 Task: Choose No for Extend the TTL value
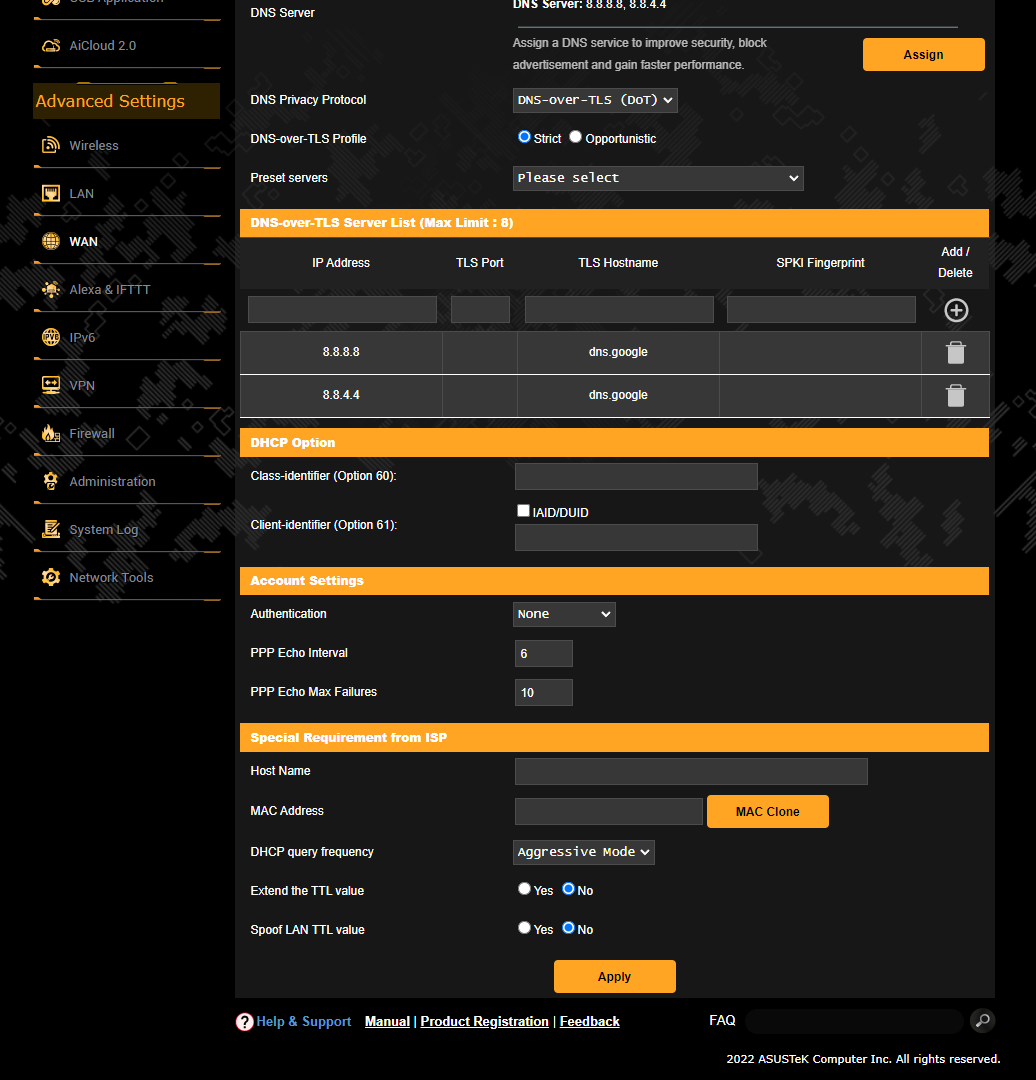point(568,889)
